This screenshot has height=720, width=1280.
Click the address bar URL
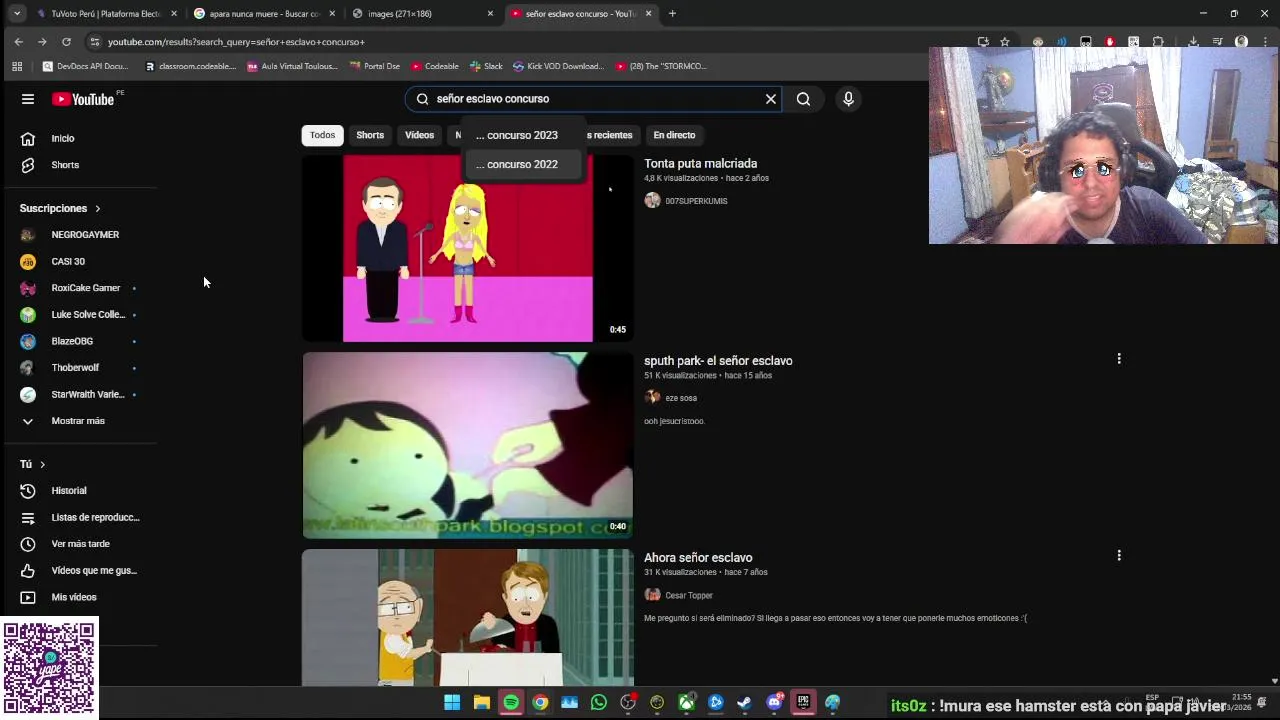pyautogui.click(x=236, y=42)
